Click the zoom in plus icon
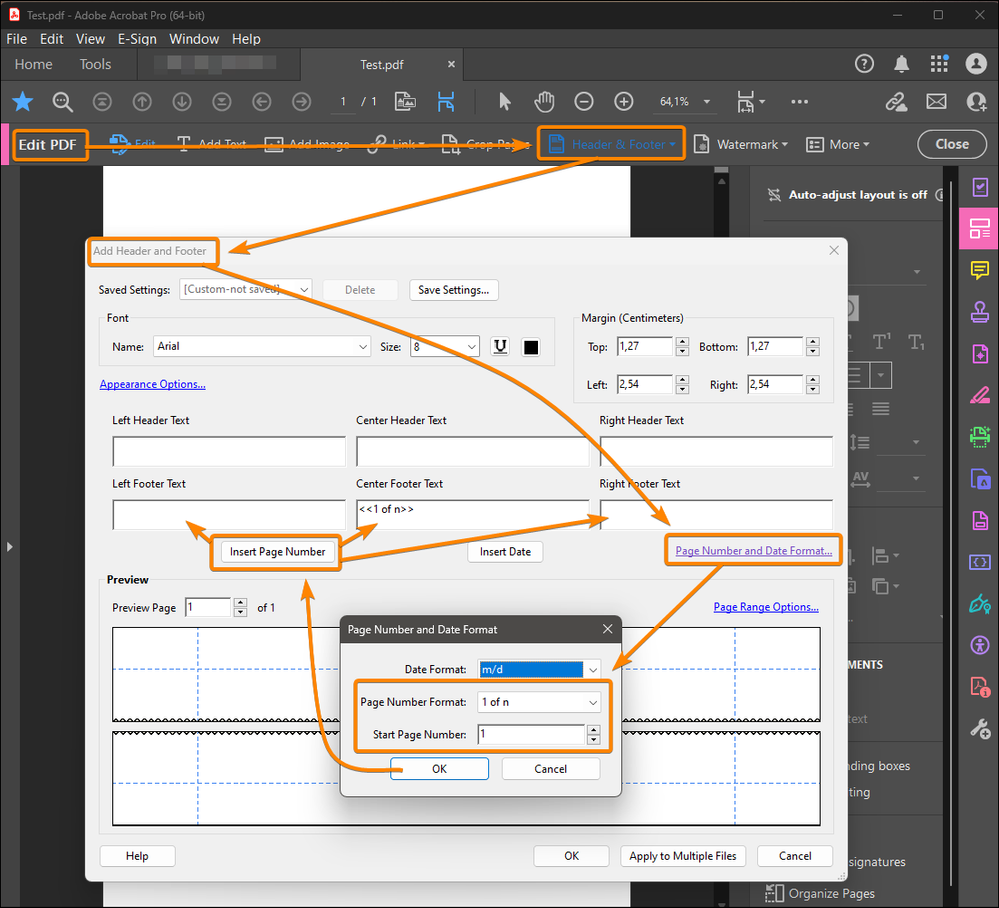 pyautogui.click(x=624, y=101)
